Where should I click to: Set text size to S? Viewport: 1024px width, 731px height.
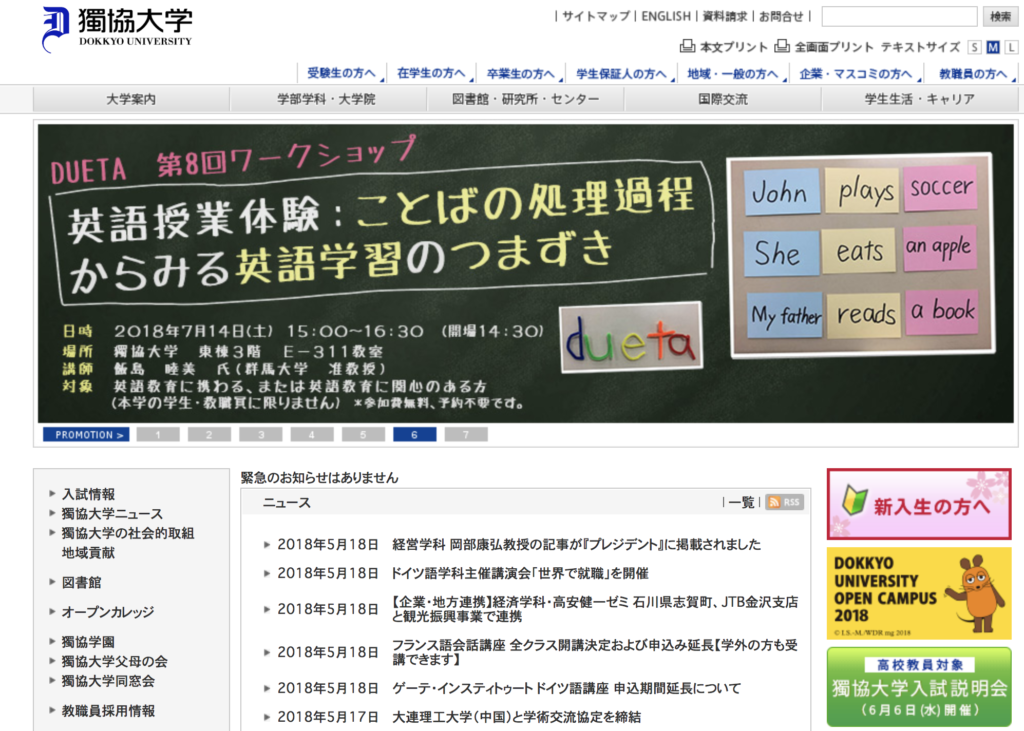[x=974, y=47]
